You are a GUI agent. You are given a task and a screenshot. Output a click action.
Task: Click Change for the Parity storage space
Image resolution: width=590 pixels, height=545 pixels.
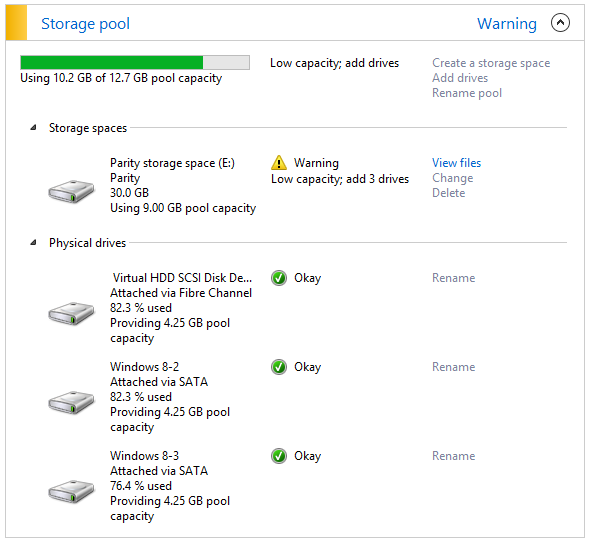(x=453, y=178)
